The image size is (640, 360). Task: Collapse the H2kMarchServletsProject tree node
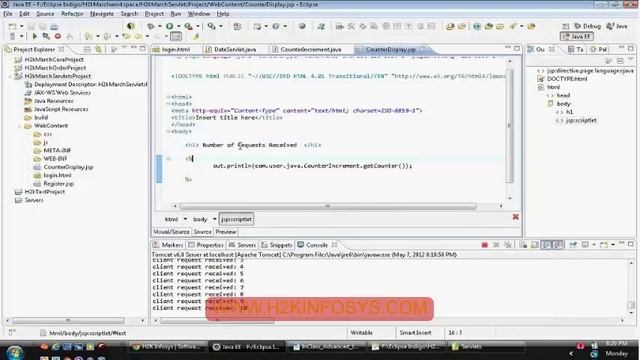[x=10, y=76]
